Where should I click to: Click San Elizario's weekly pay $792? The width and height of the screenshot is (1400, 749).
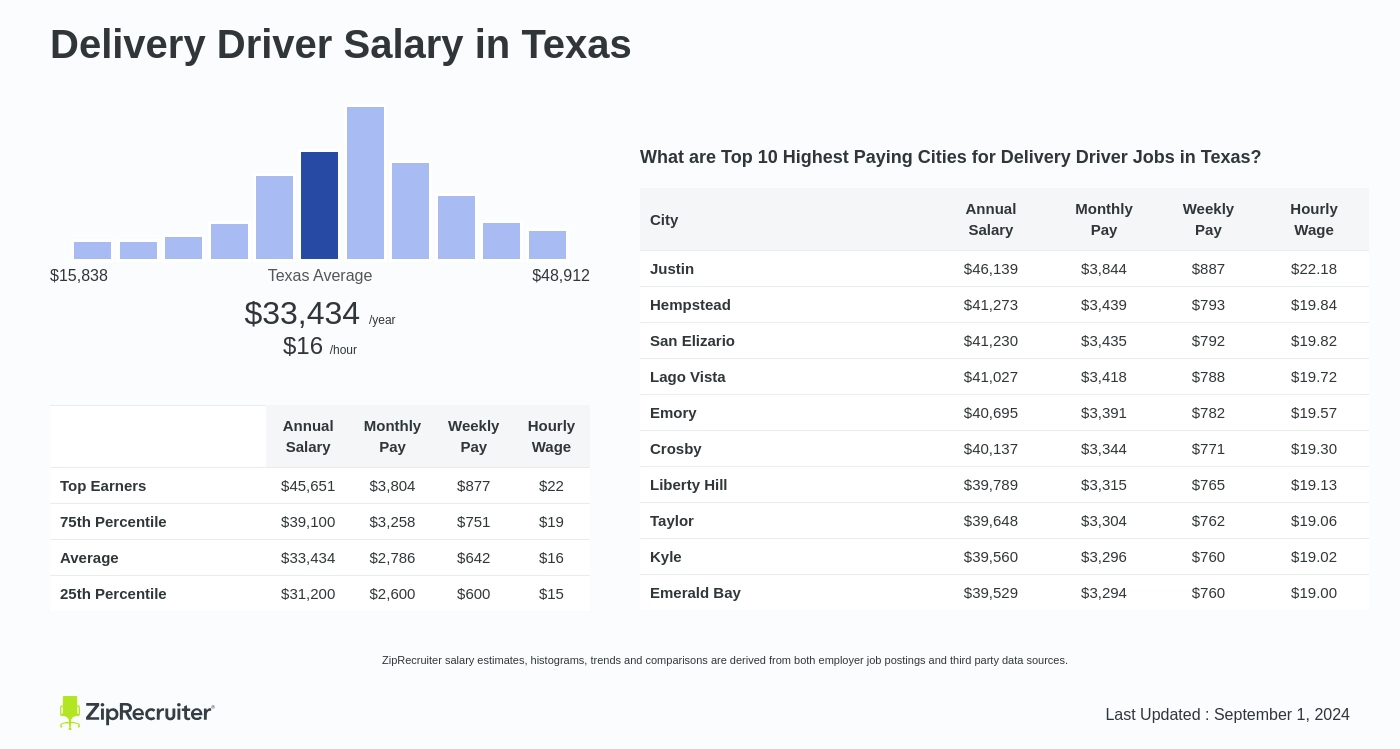(x=1208, y=340)
